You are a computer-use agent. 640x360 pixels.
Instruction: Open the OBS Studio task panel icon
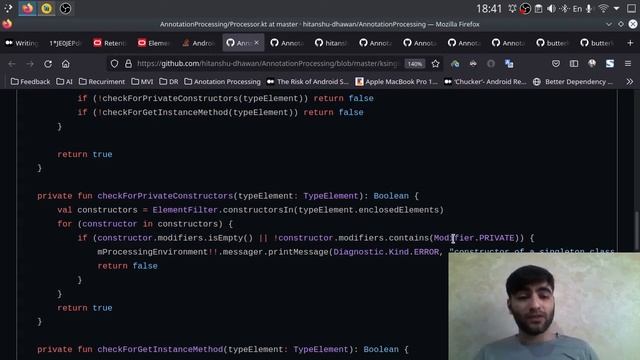pyautogui.click(x=65, y=8)
